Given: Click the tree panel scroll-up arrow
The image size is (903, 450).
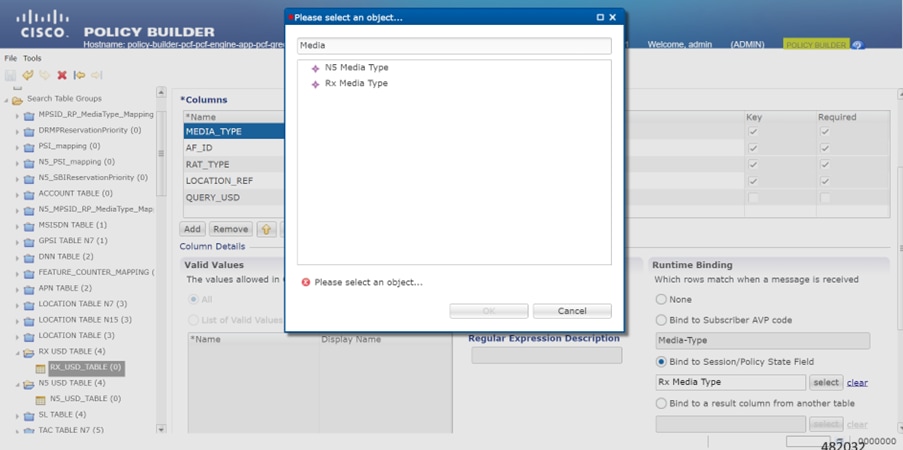Looking at the screenshot, I should point(161,92).
